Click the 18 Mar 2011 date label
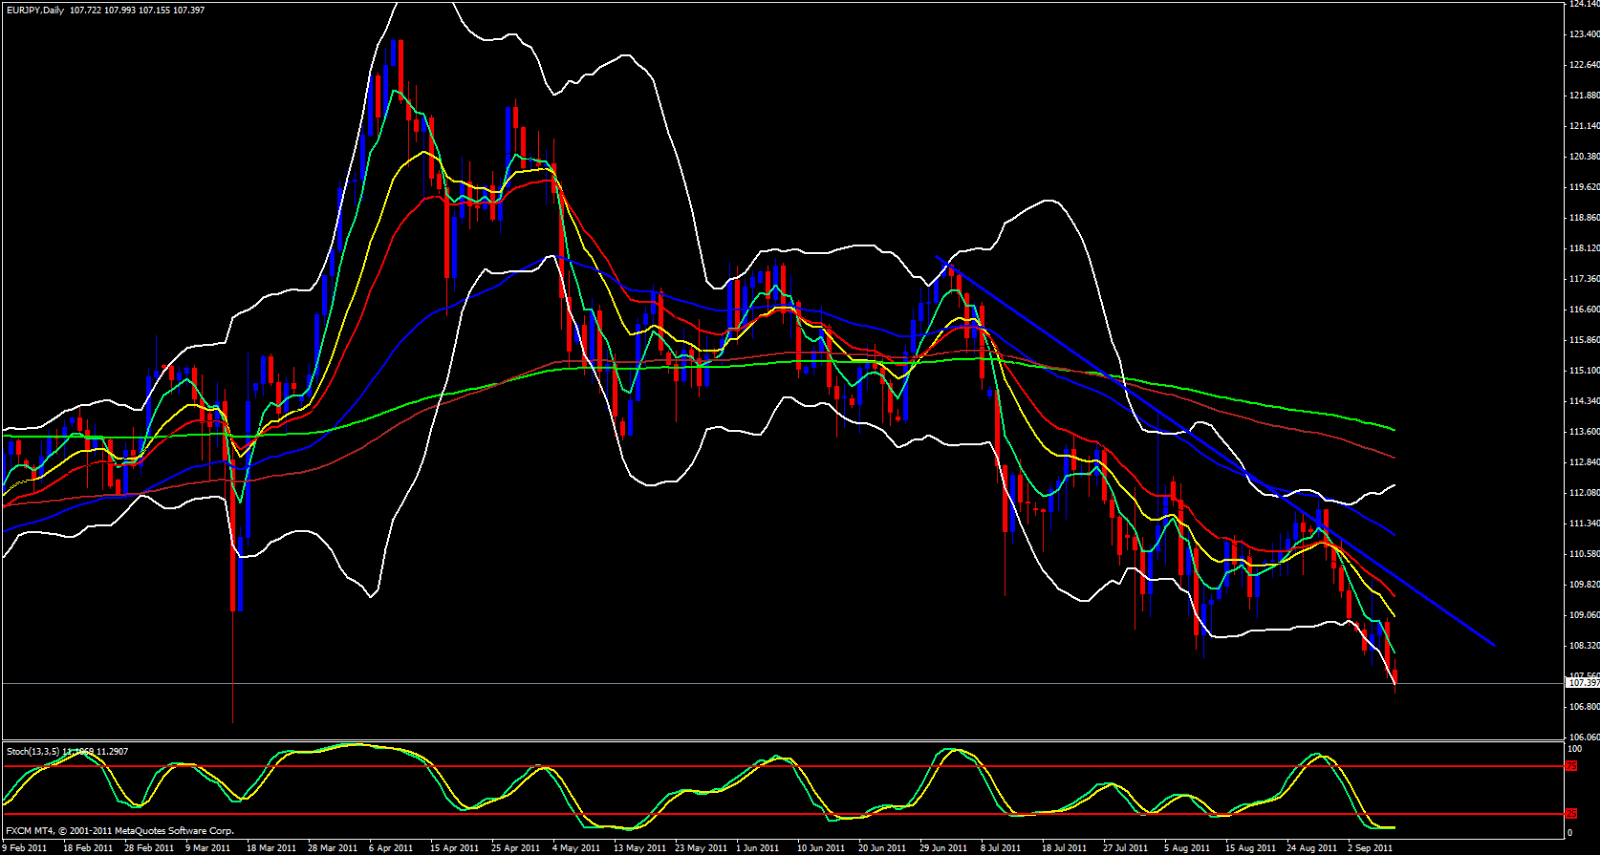This screenshot has height=855, width=1600. 271,848
